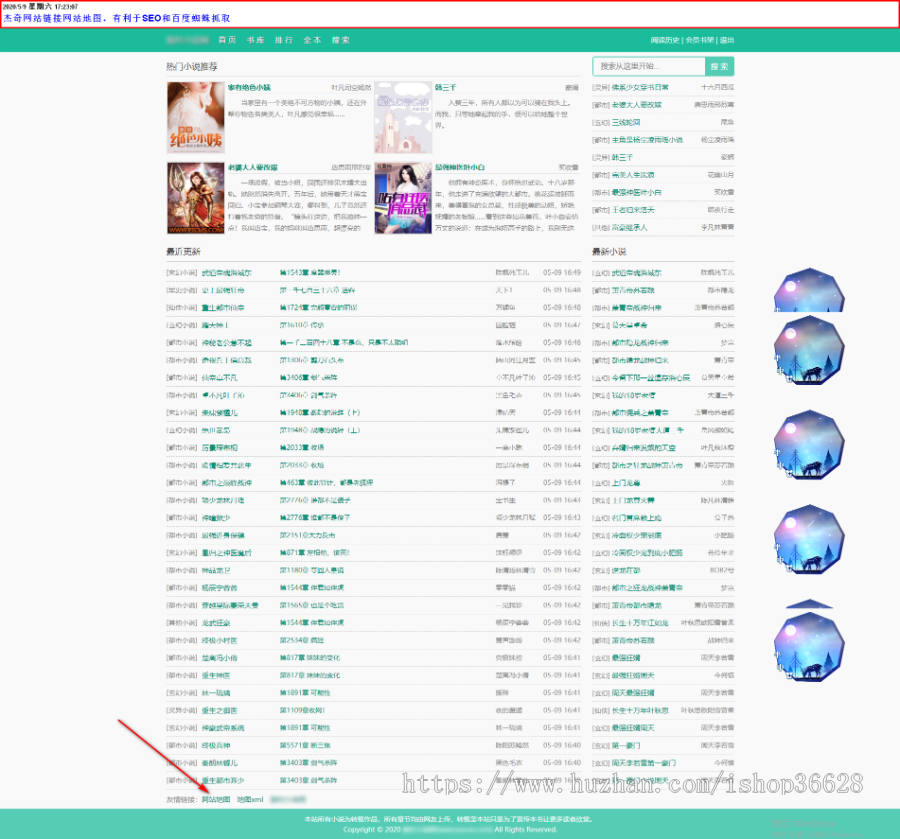Select the 05-09 16:49 update timestamp
This screenshot has width=900, height=839.
point(562,273)
